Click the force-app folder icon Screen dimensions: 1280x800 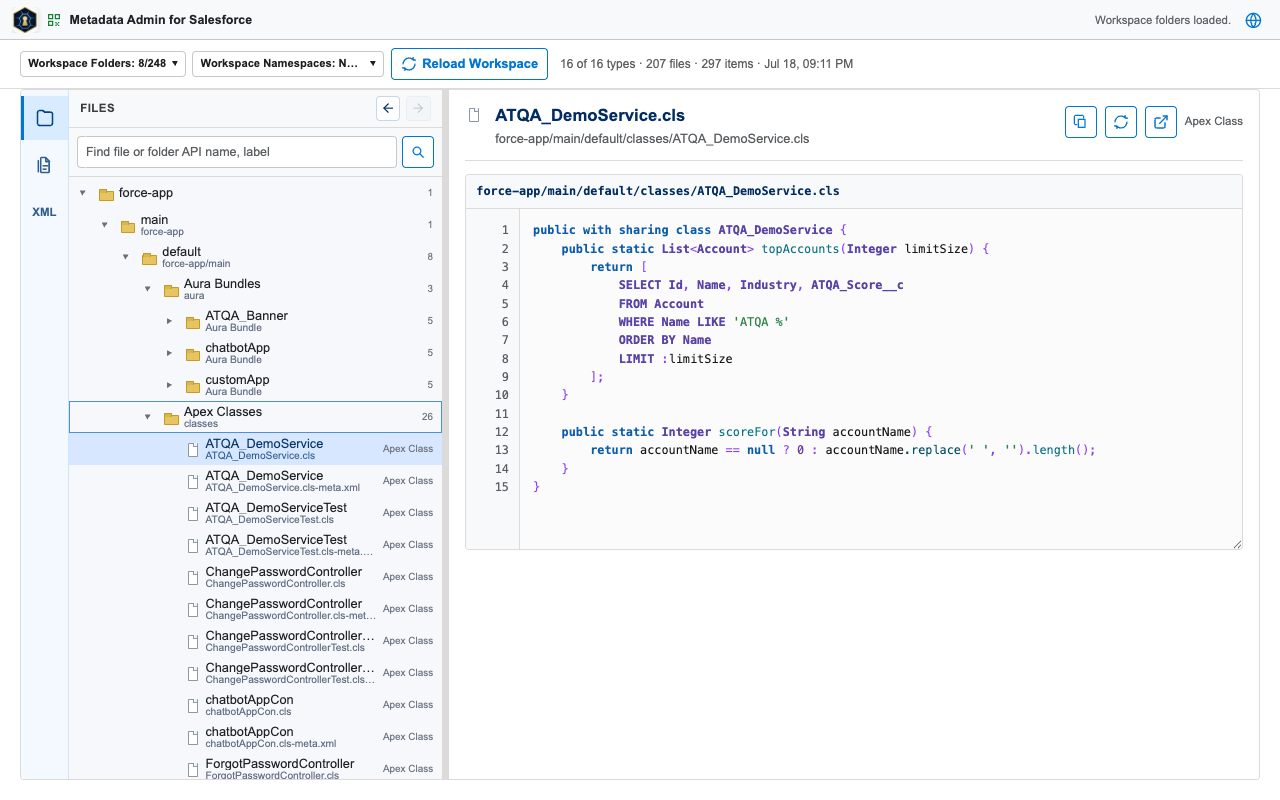tap(106, 194)
